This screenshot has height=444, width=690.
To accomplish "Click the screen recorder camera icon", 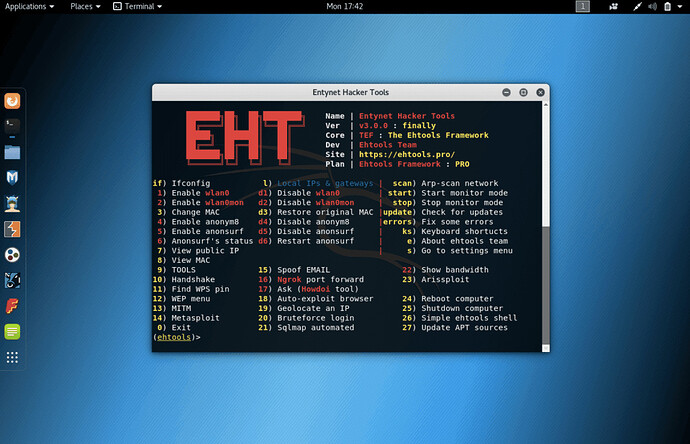I will 614,6.
